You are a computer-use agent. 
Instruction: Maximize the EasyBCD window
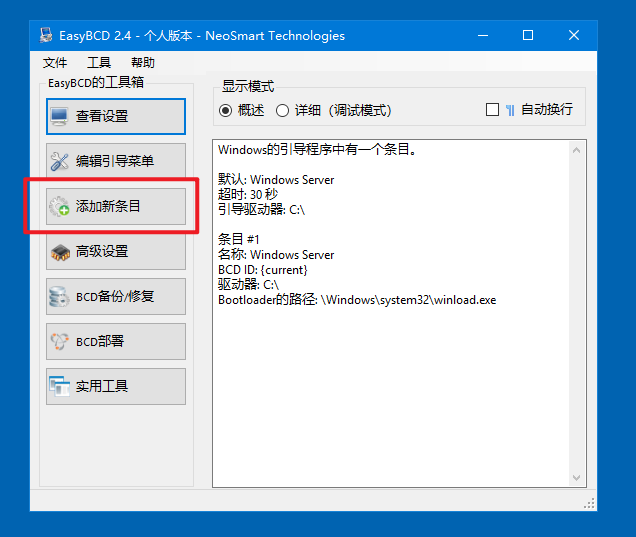point(528,35)
